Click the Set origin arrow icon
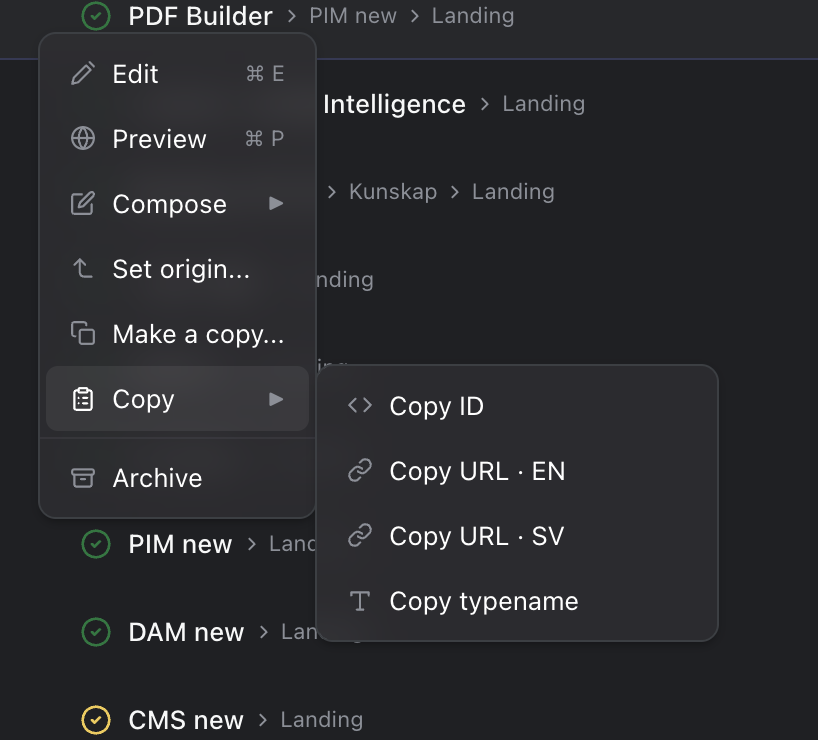The height and width of the screenshot is (740, 818). (83, 269)
